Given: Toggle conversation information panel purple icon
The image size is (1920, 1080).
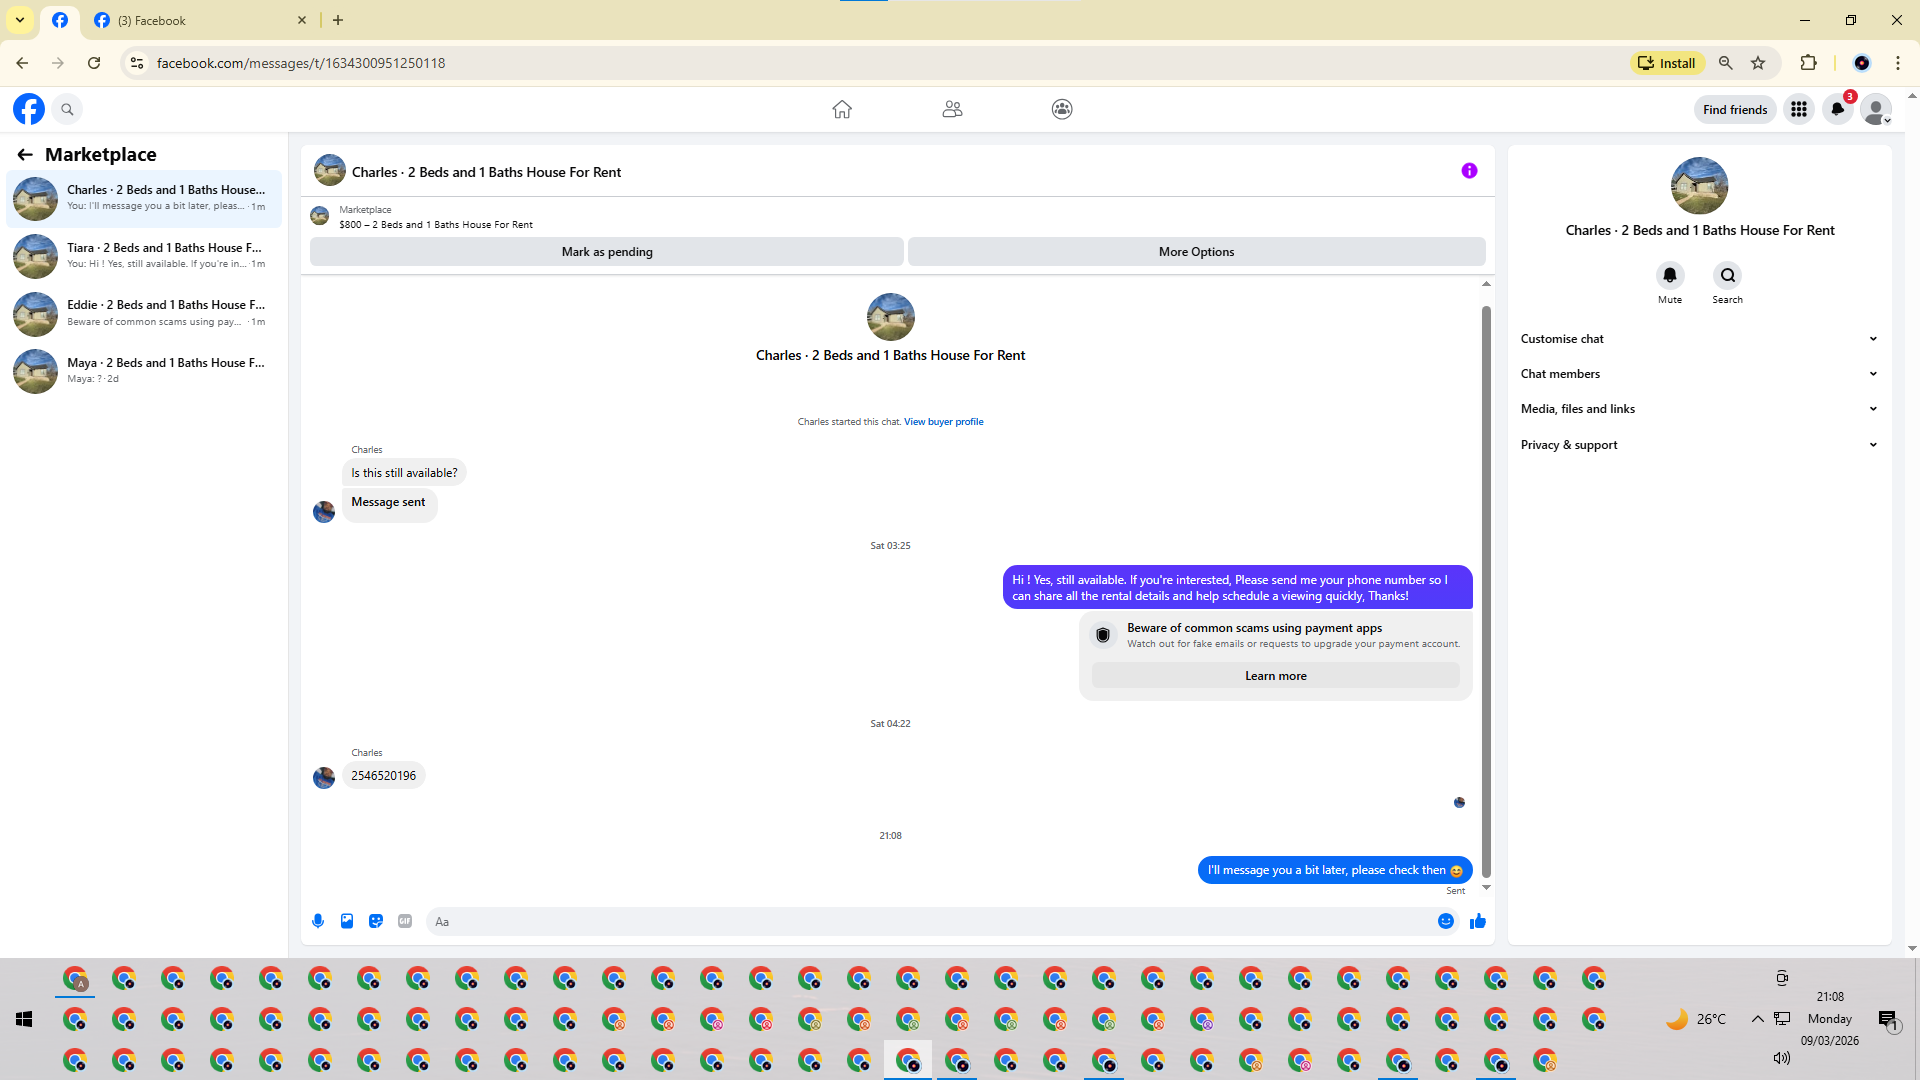Looking at the screenshot, I should 1469,171.
